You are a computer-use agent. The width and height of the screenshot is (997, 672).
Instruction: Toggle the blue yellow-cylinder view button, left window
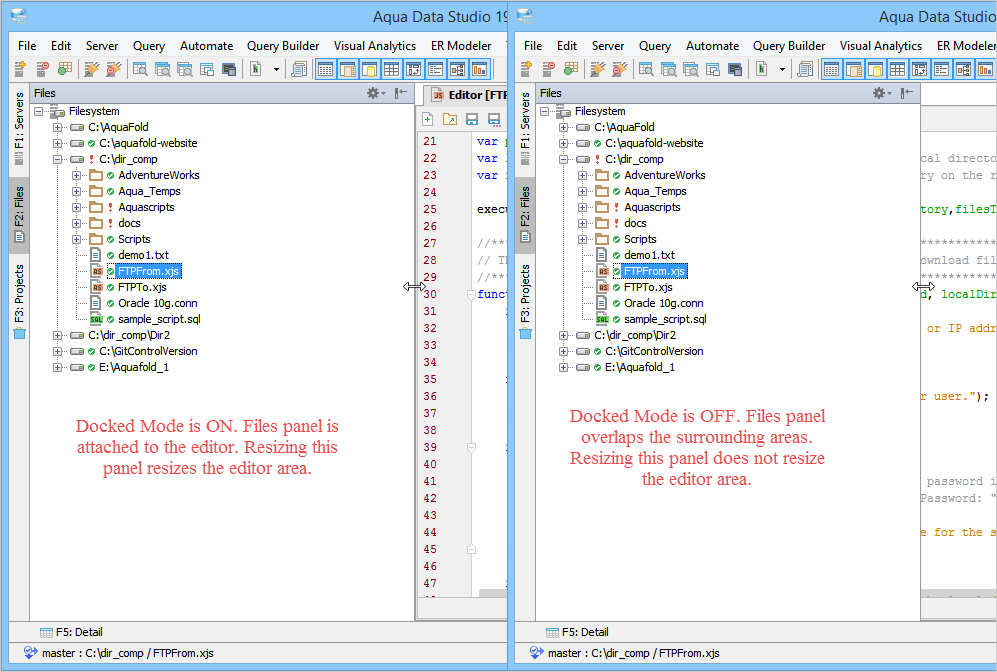pyautogui.click(x=369, y=69)
